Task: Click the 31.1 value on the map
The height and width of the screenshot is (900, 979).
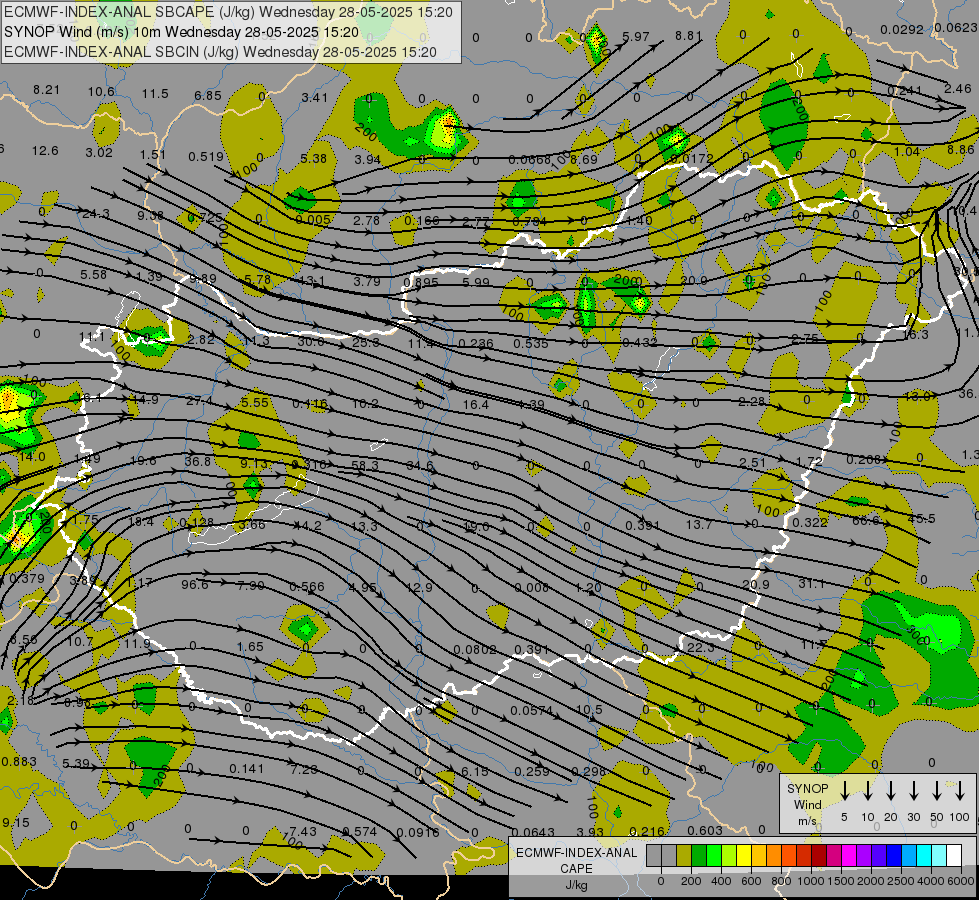Action: tap(811, 583)
